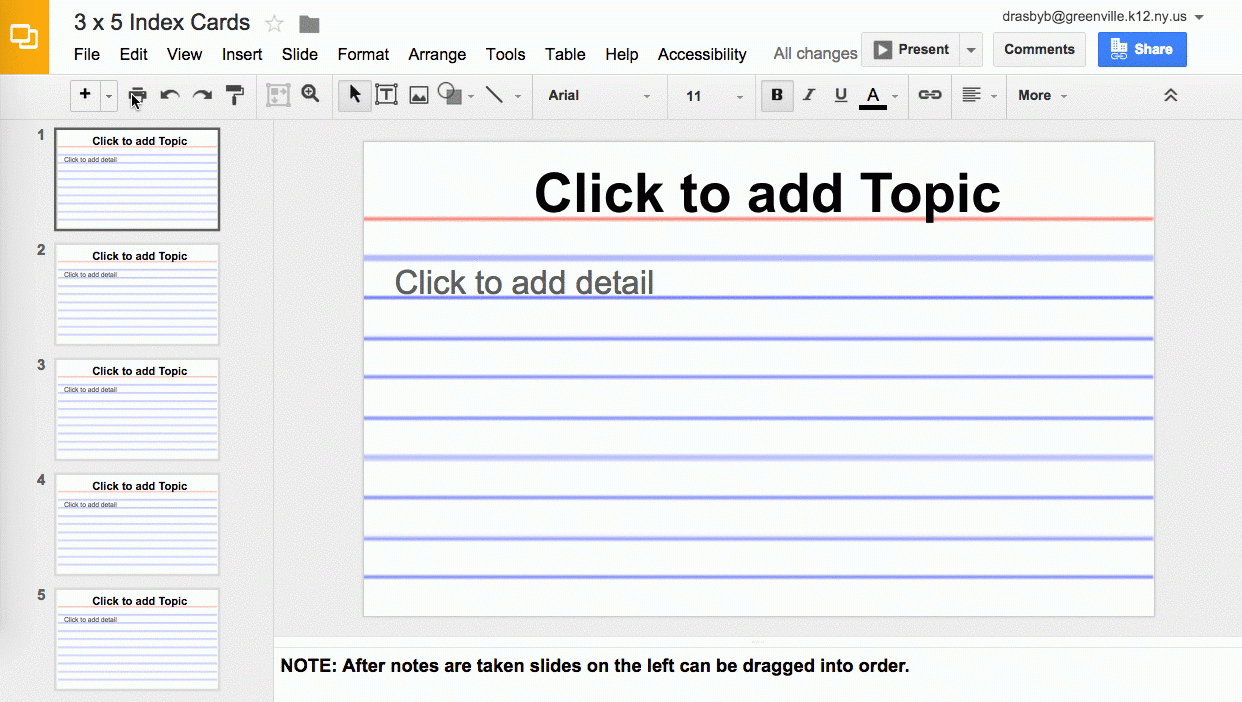Click the insert image icon

[419, 96]
